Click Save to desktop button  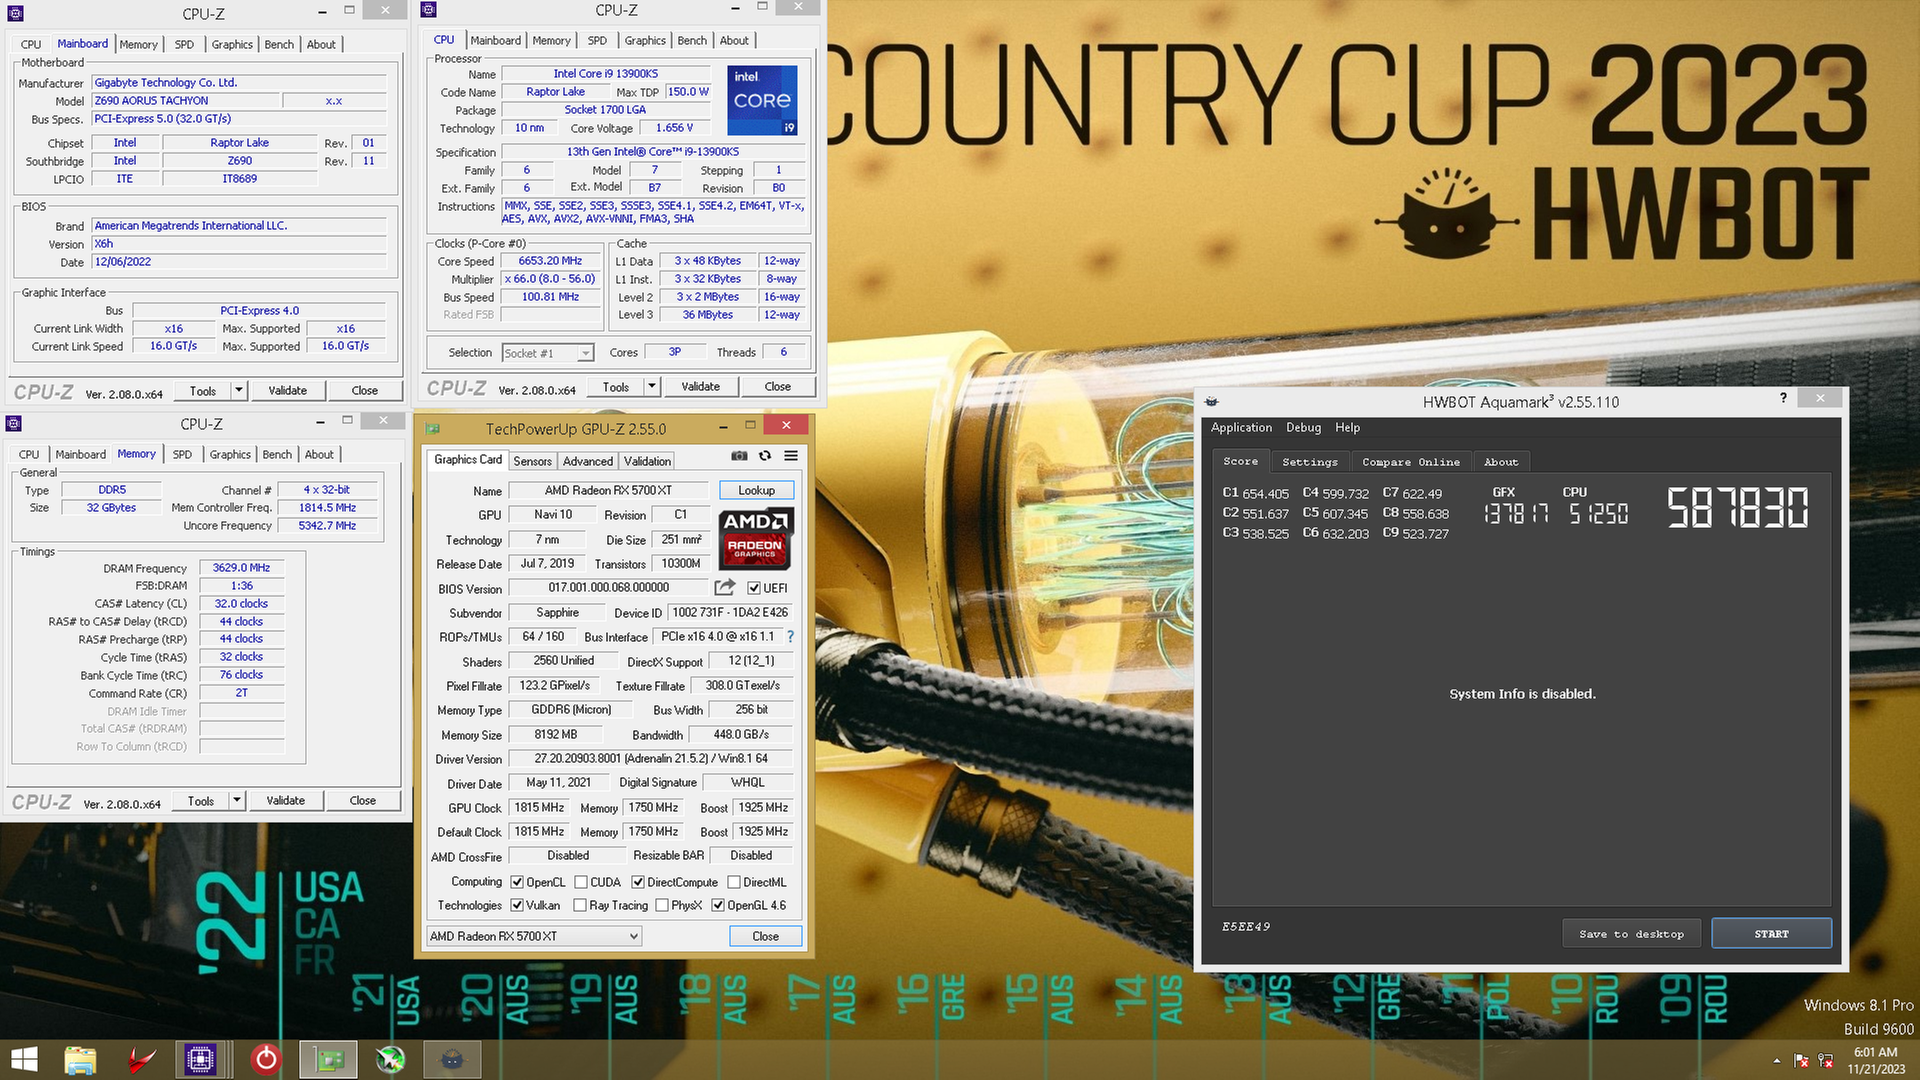click(x=1632, y=933)
